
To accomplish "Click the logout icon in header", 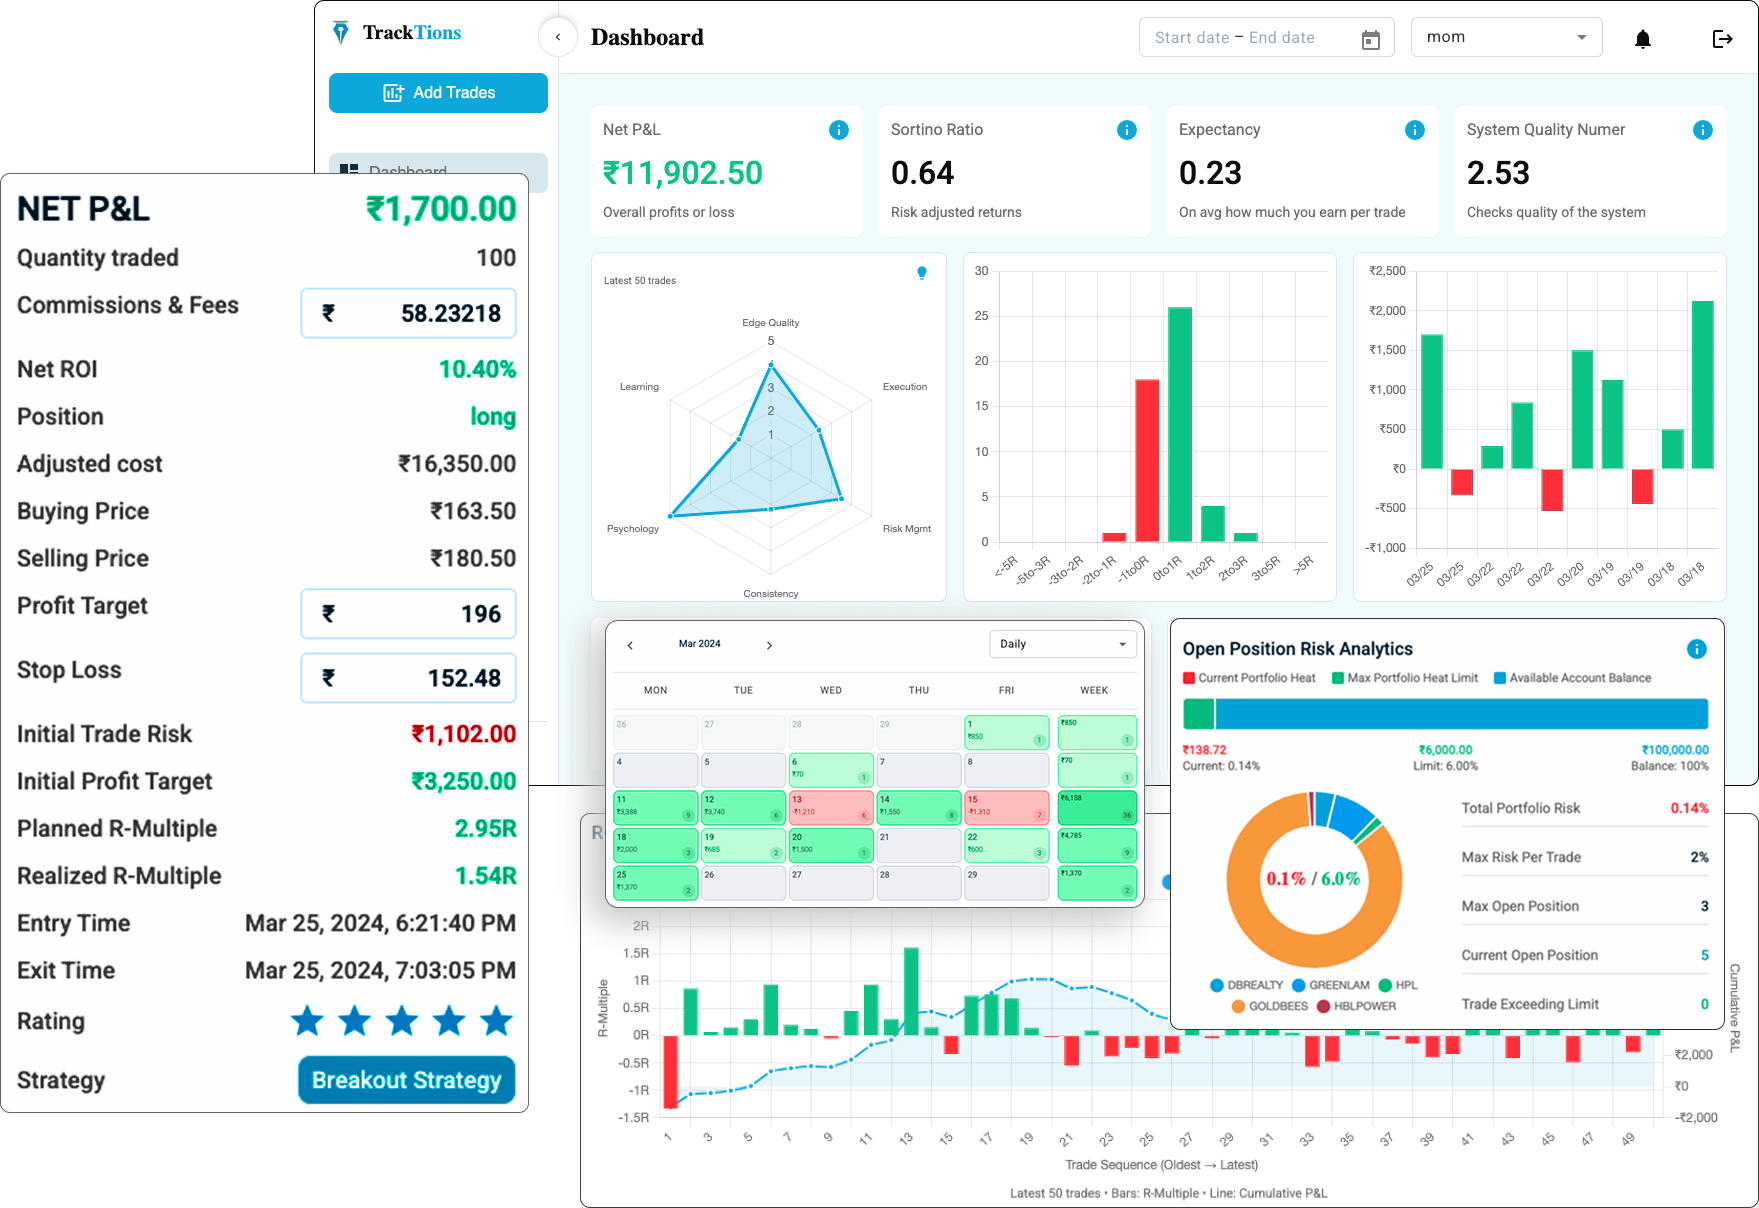I will coord(1722,39).
